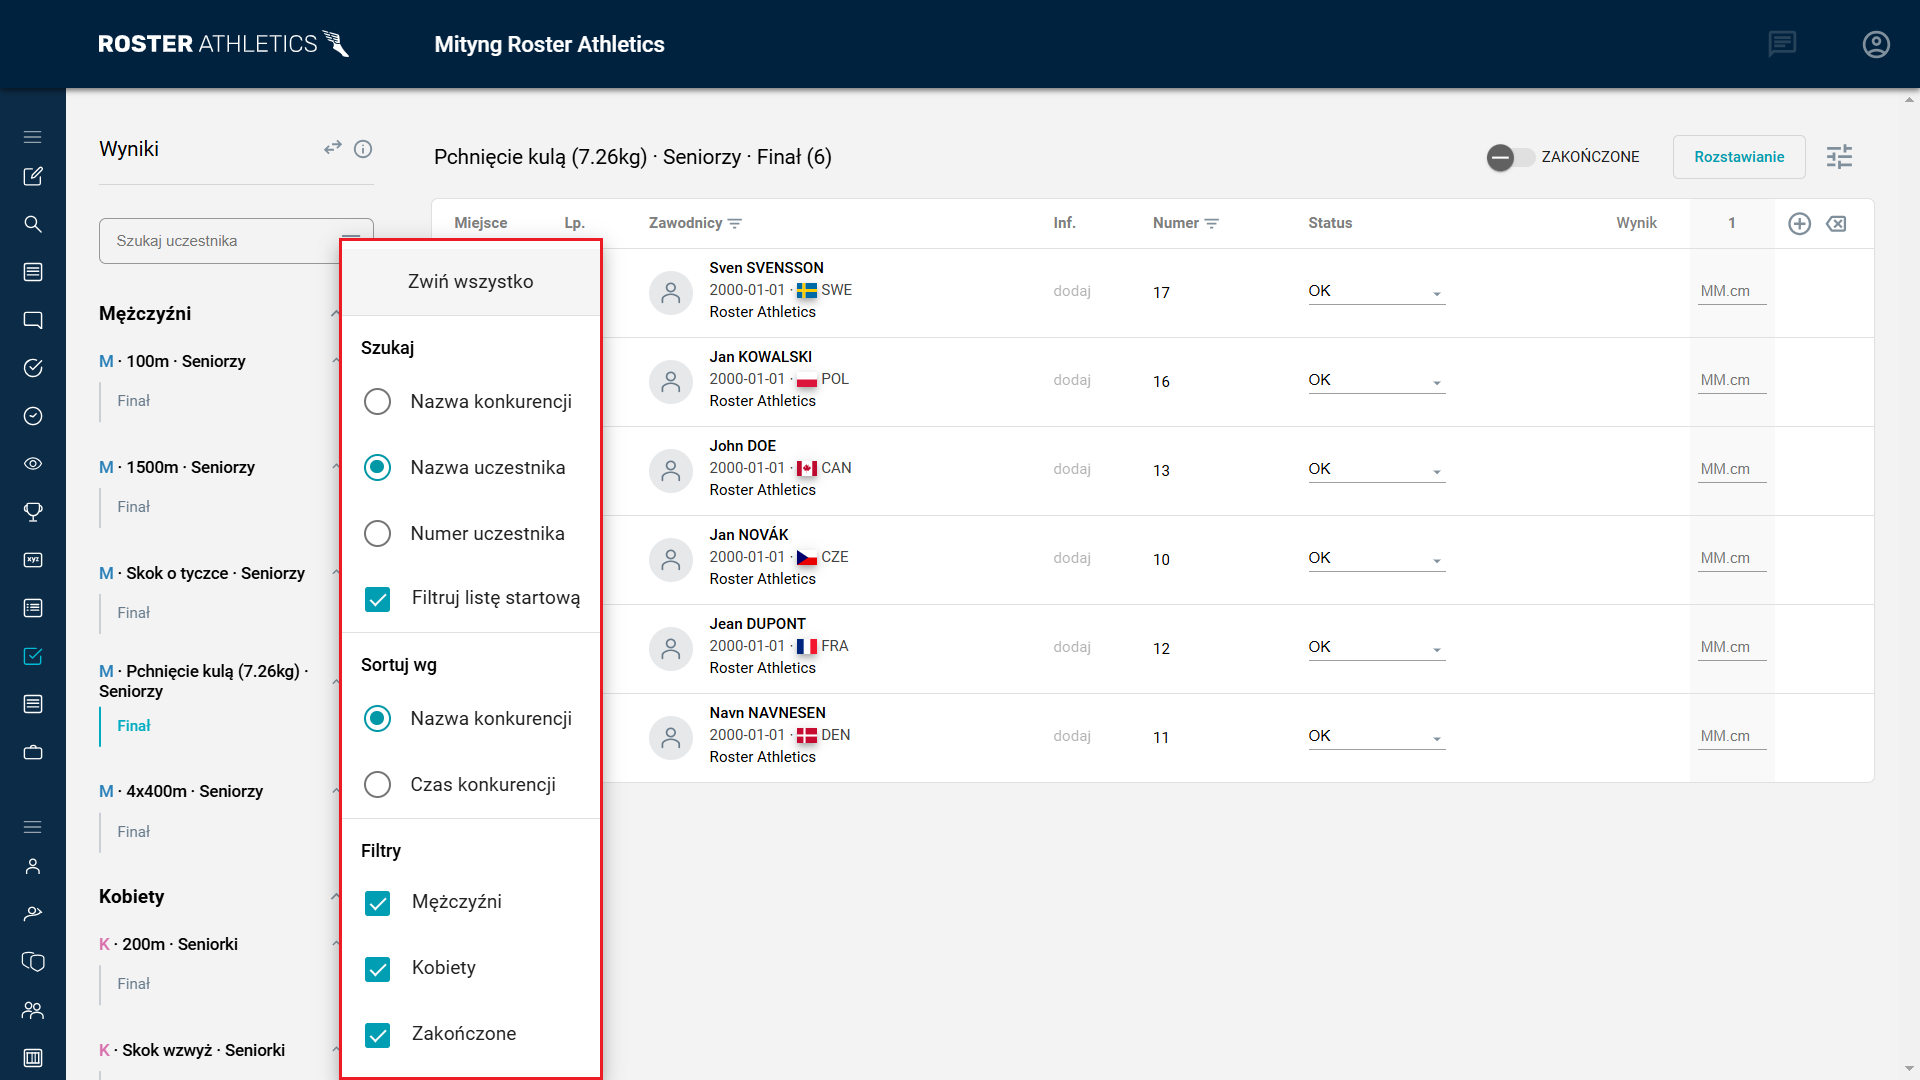Open the trophy icon in sidebar
Viewport: 1920px width, 1080px height.
click(x=33, y=512)
